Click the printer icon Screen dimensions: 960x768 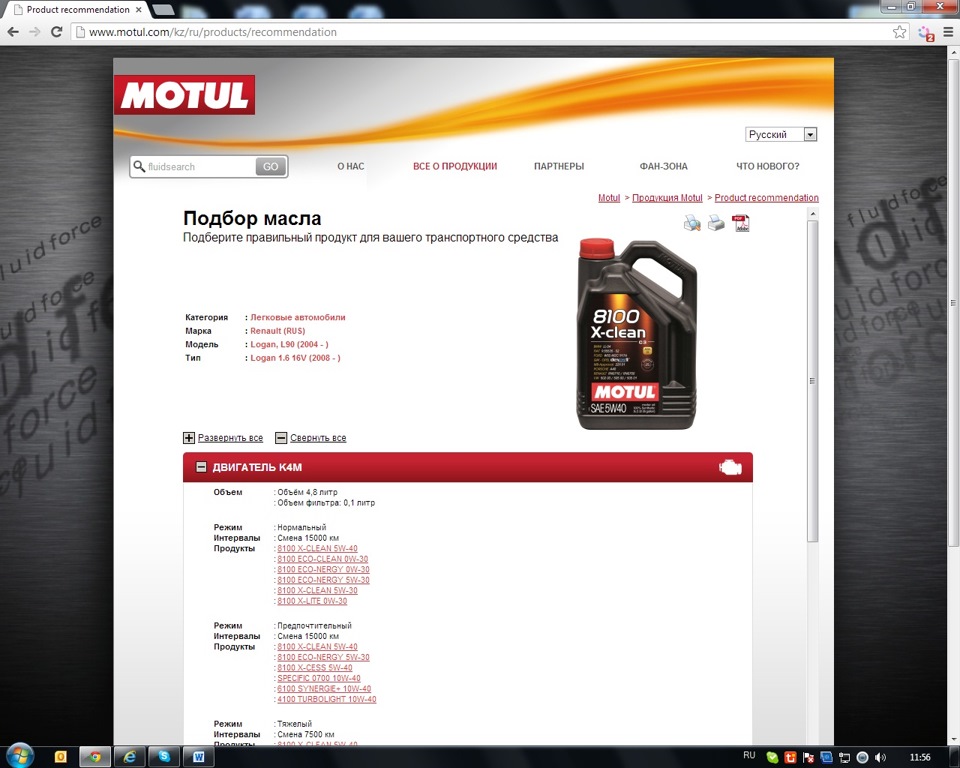716,224
